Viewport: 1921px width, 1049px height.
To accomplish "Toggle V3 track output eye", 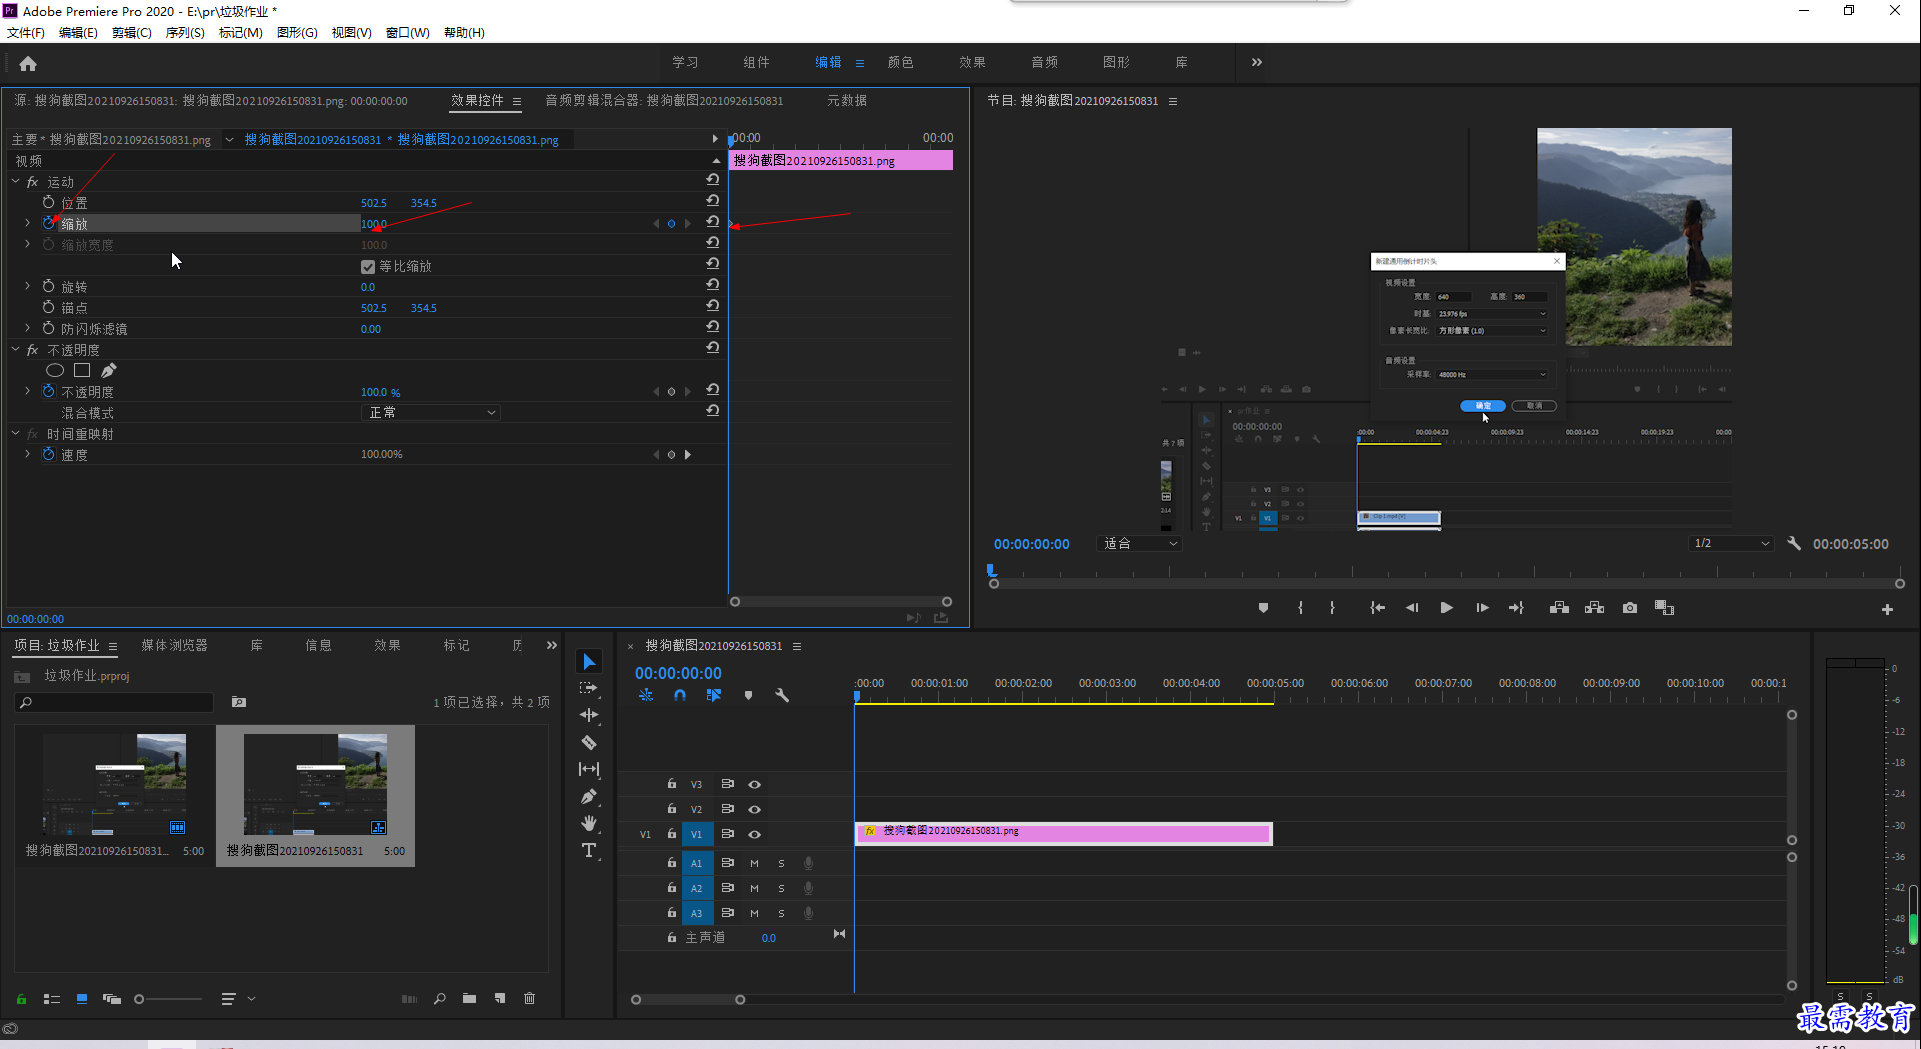I will [755, 785].
